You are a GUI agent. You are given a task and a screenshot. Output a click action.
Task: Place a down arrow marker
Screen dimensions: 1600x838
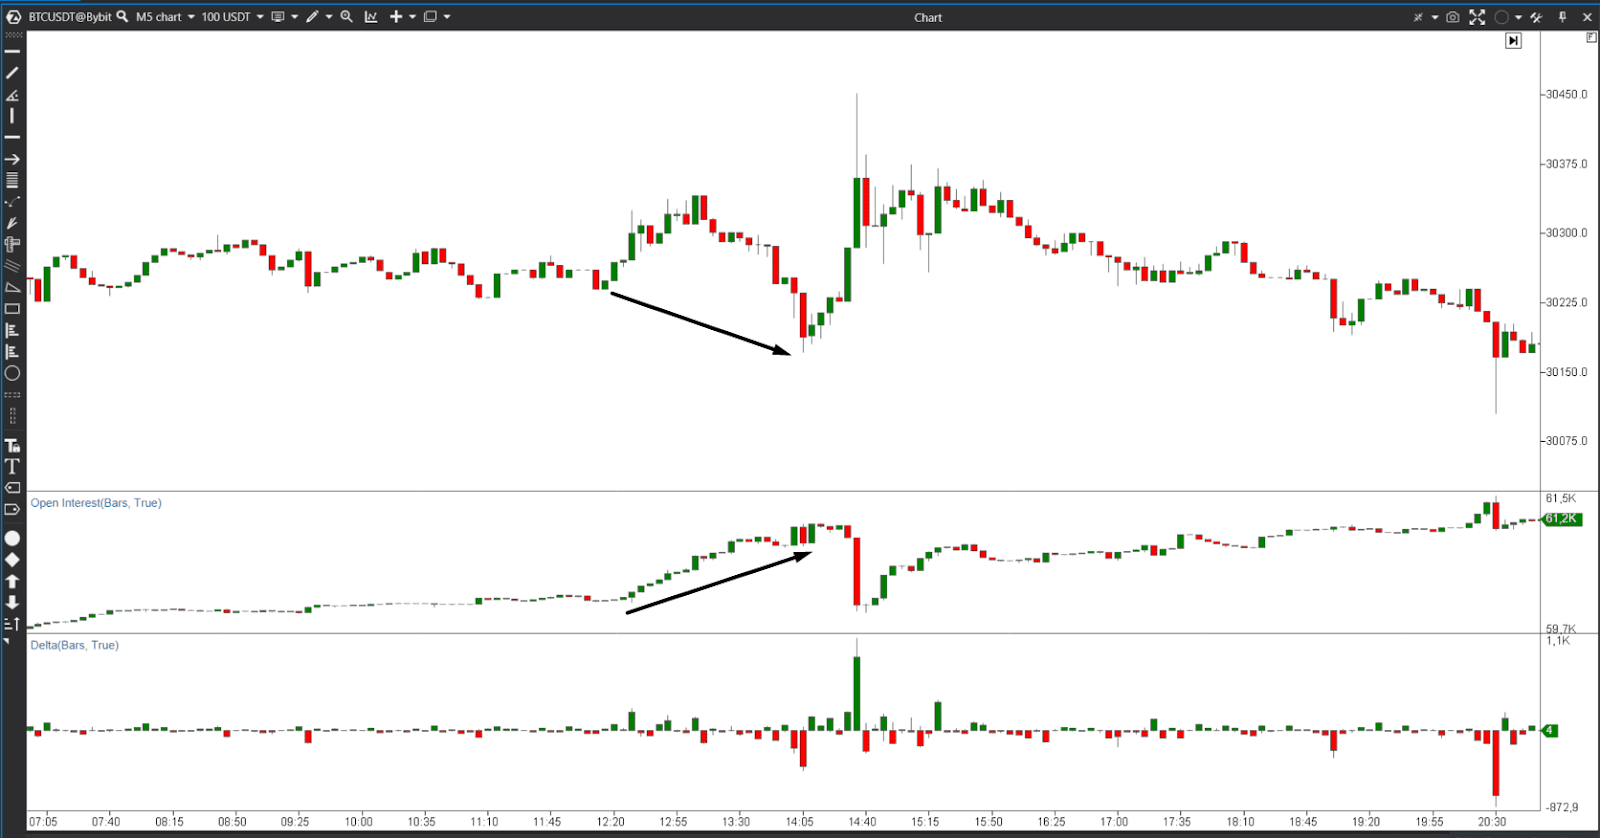click(12, 602)
